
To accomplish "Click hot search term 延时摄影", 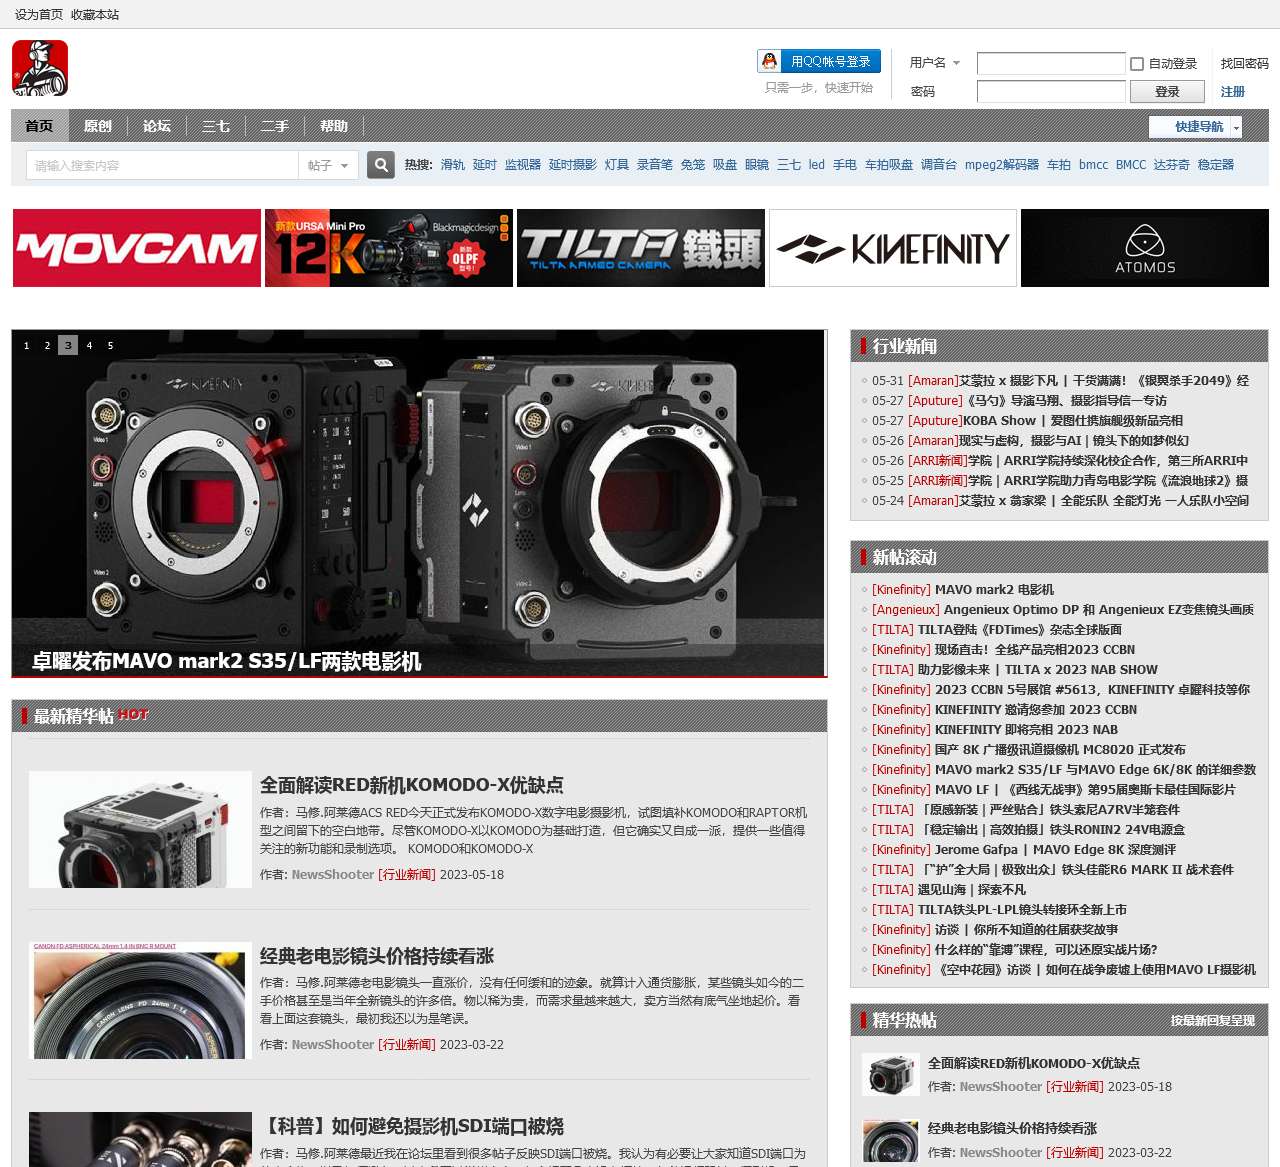I will (573, 165).
